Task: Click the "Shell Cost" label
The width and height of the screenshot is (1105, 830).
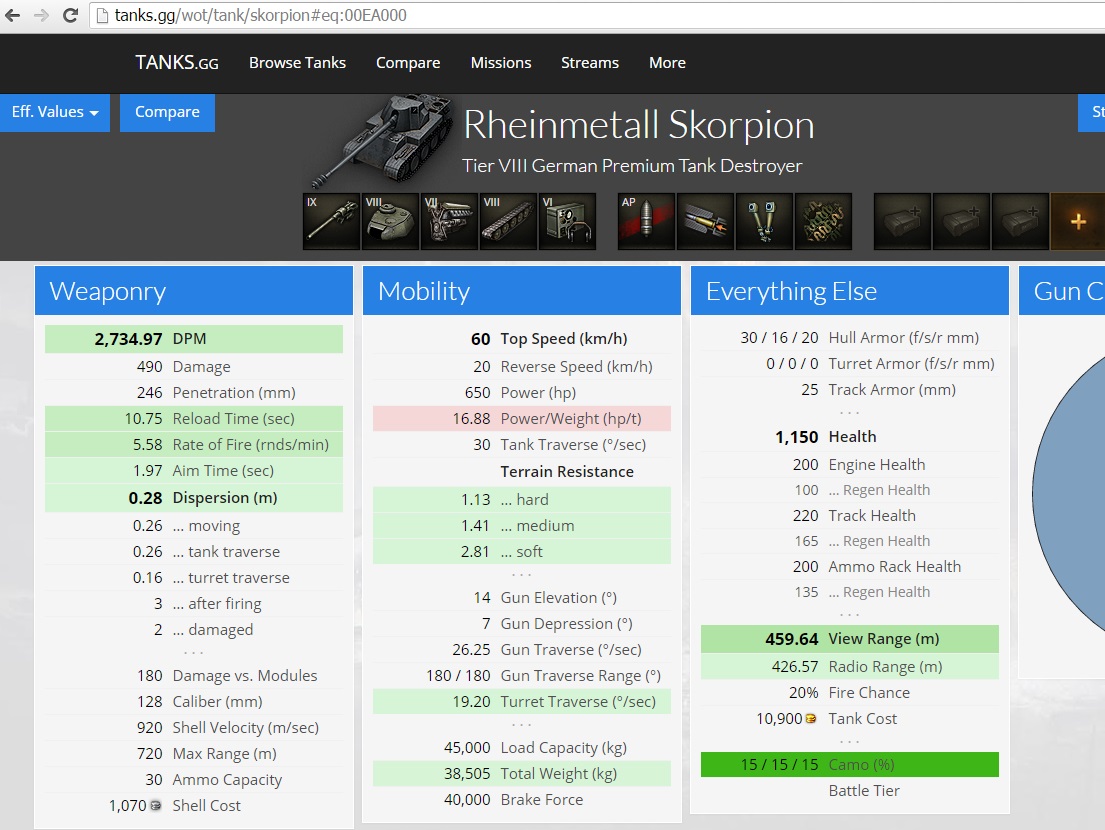Action: (206, 805)
